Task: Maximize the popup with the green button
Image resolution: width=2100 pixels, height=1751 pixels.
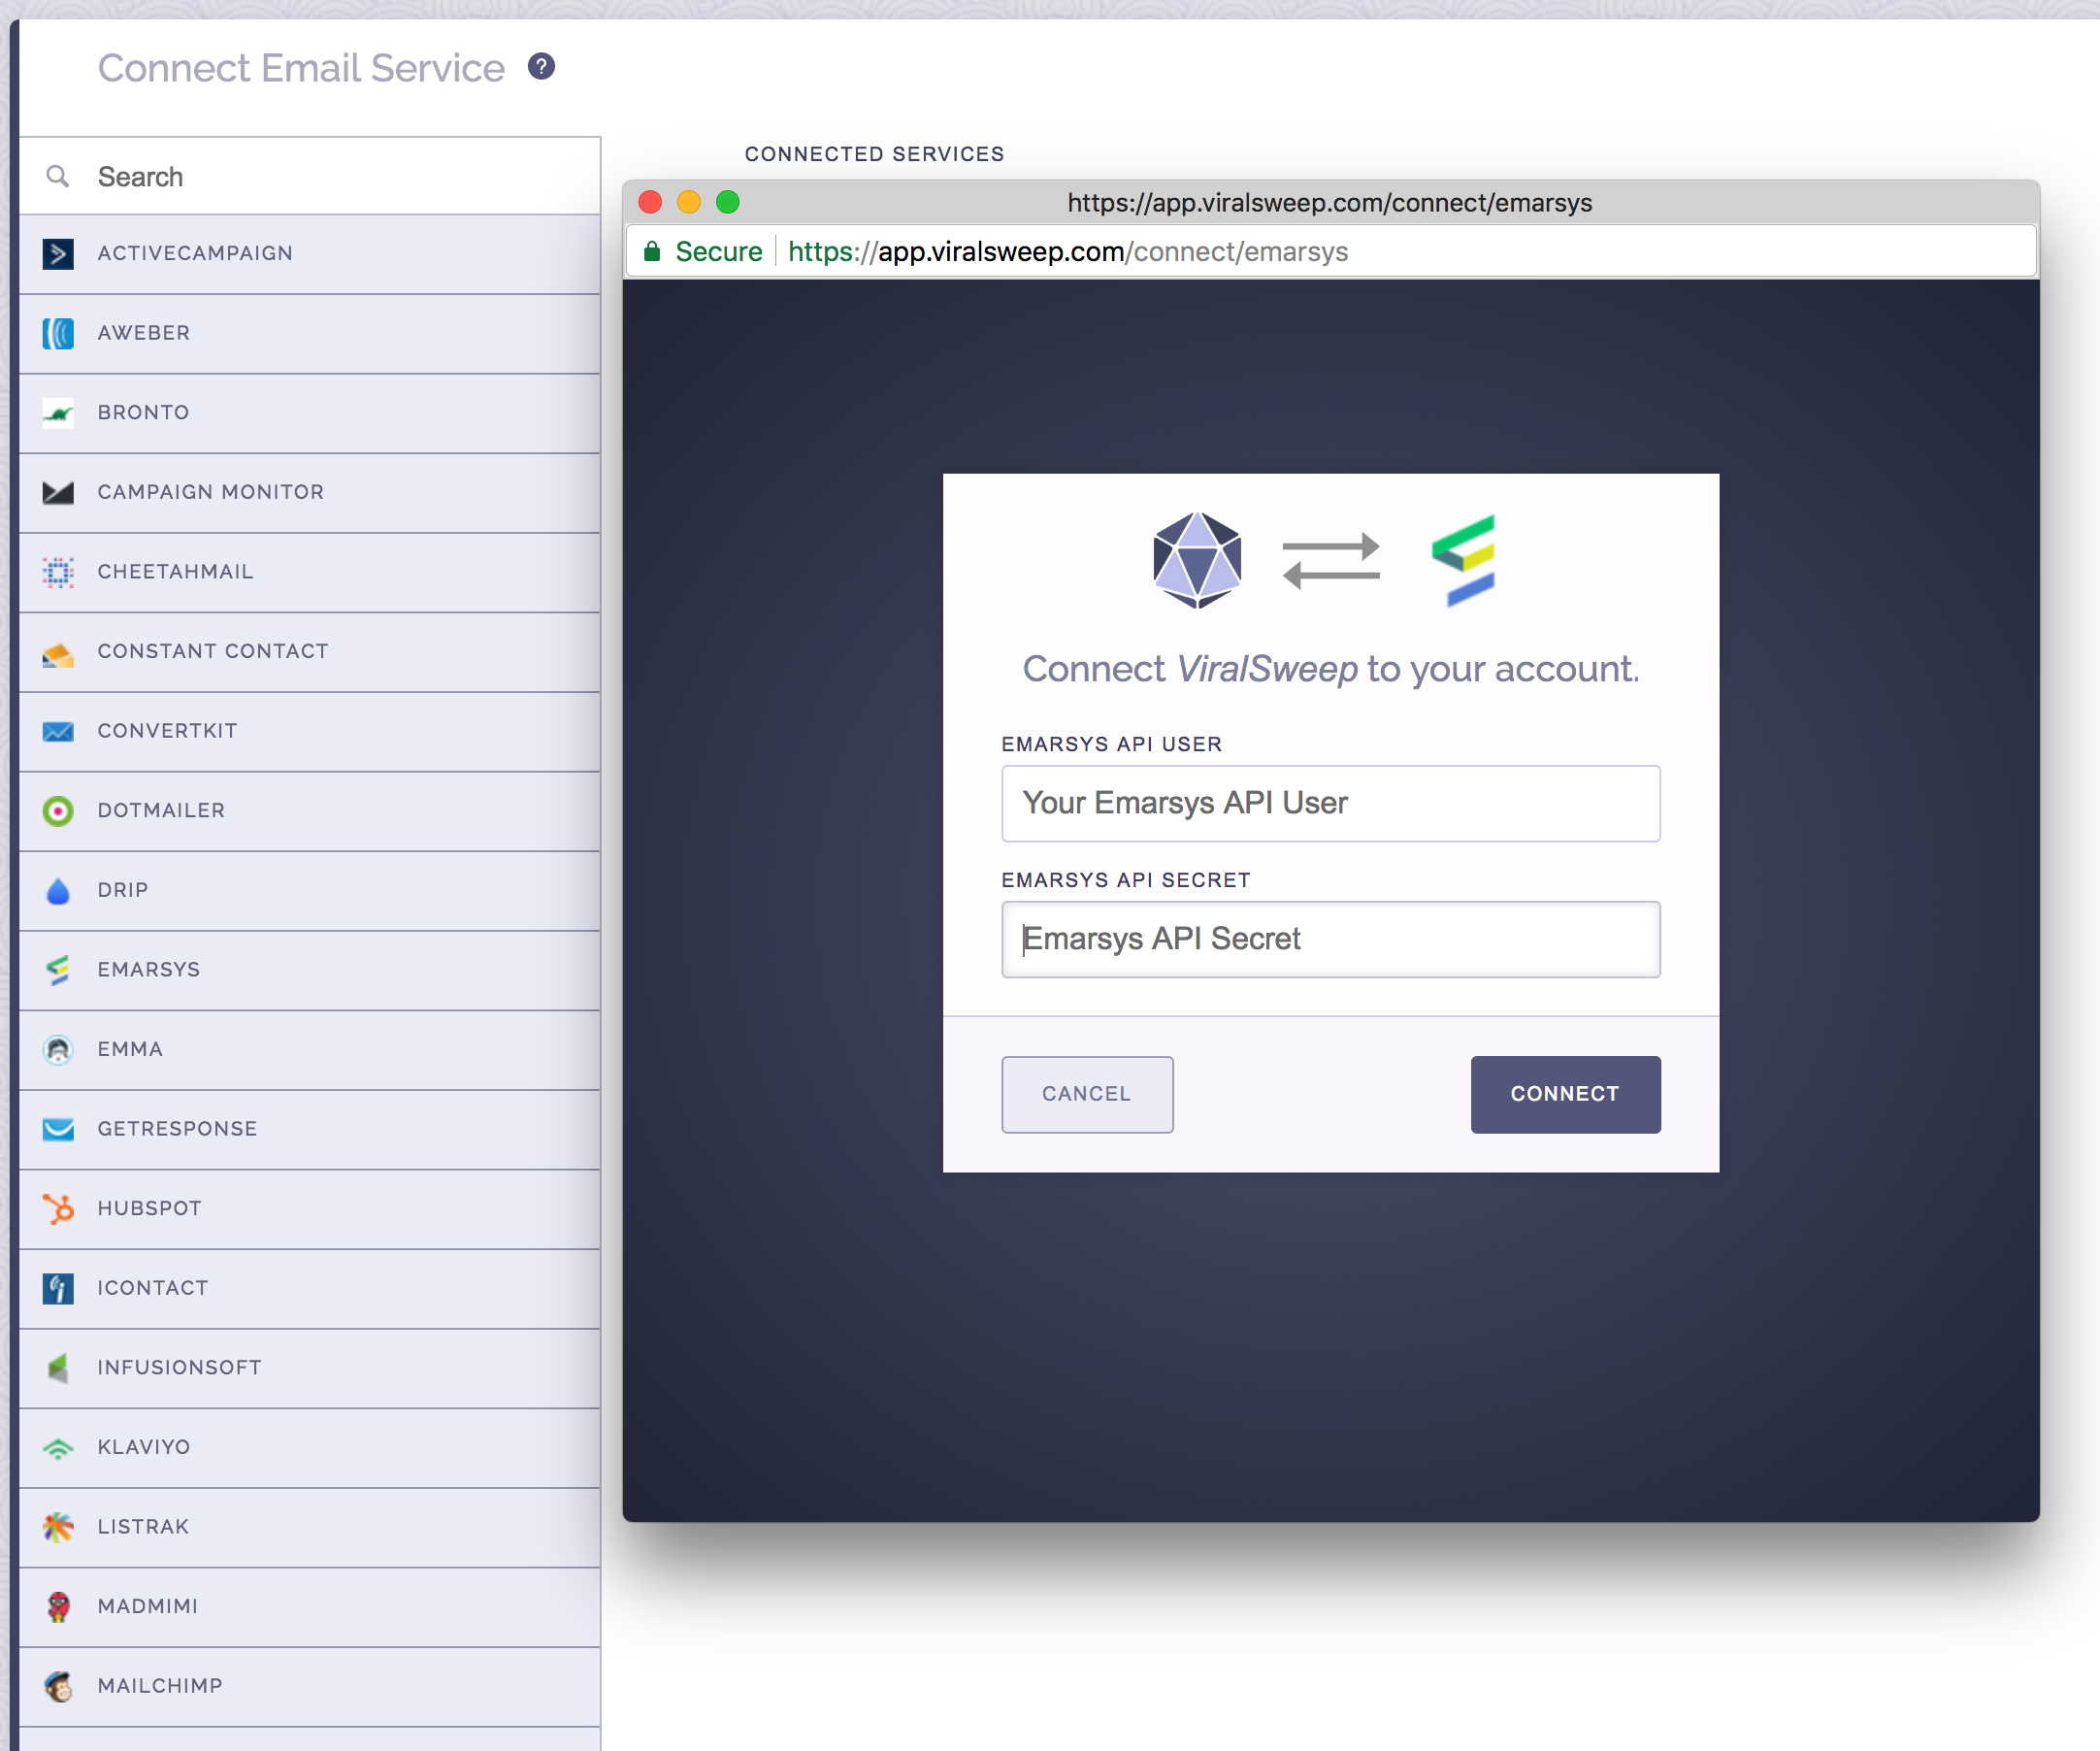Action: click(728, 202)
